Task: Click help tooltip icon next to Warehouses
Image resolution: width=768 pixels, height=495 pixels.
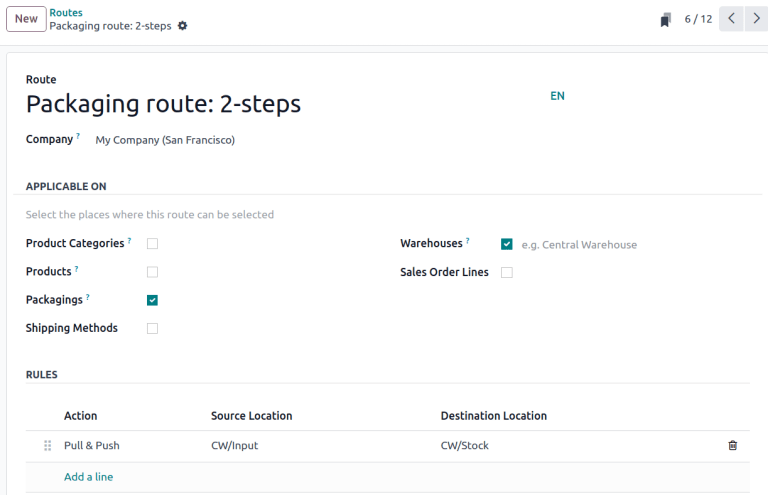Action: (x=468, y=241)
